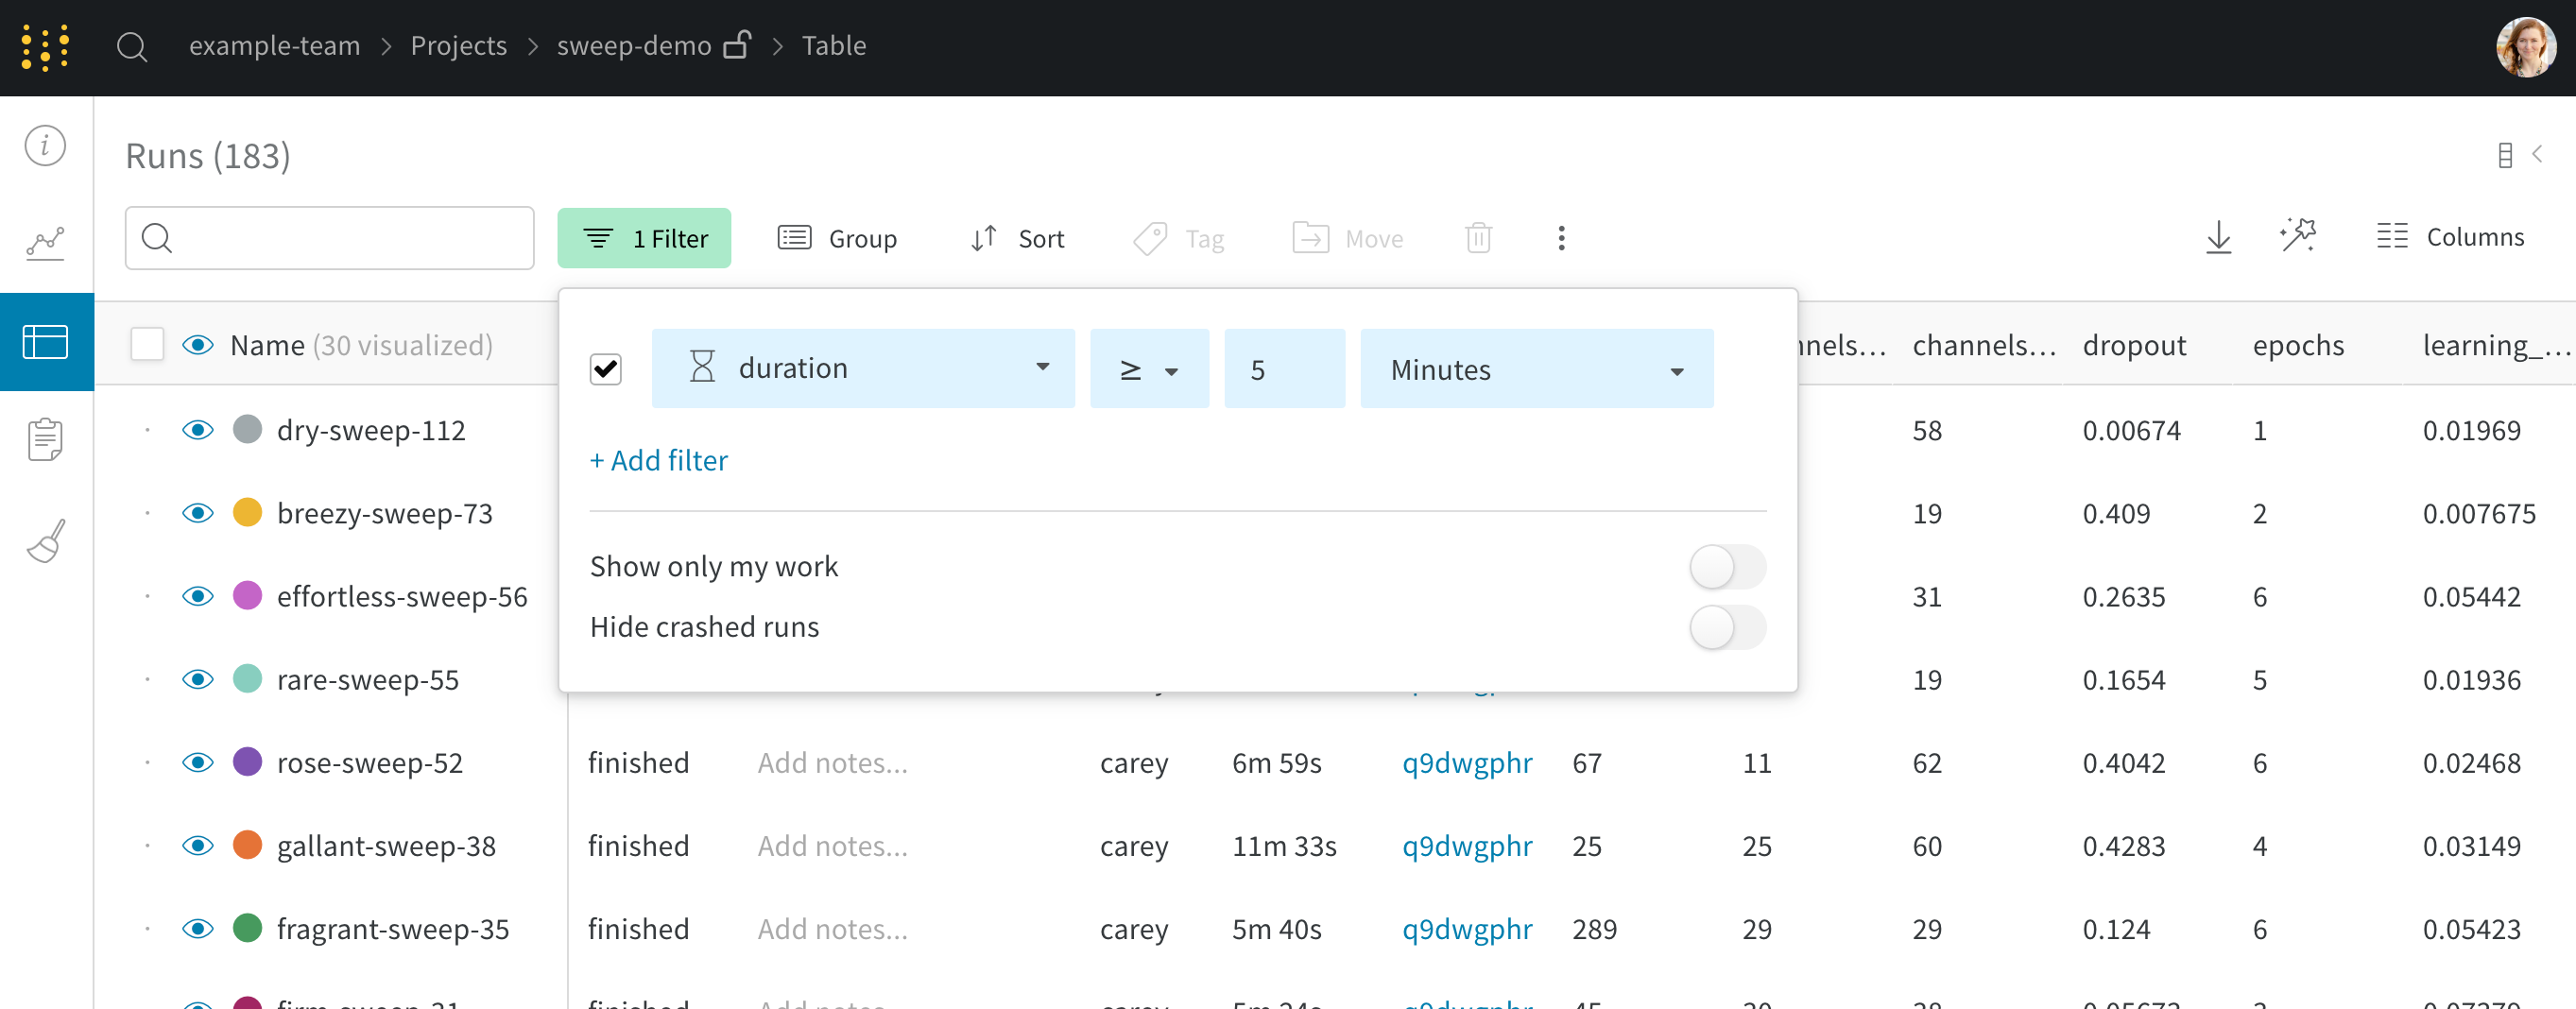The height and width of the screenshot is (1009, 2576).
Task: Open the reports clipboard icon in sidebar
Action: (45, 439)
